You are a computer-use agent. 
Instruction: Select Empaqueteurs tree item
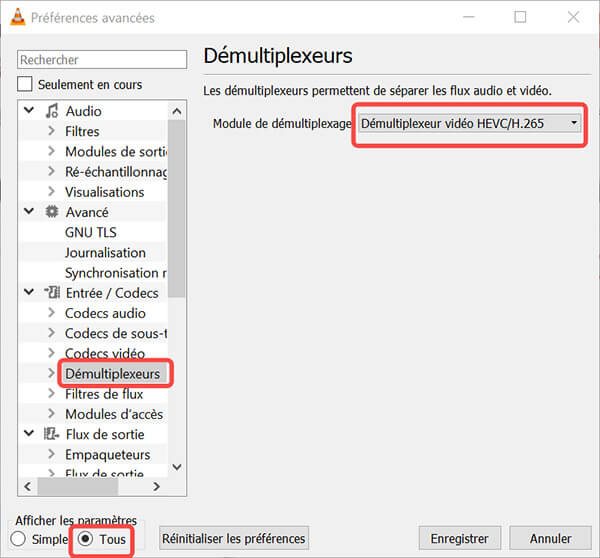[x=108, y=455]
